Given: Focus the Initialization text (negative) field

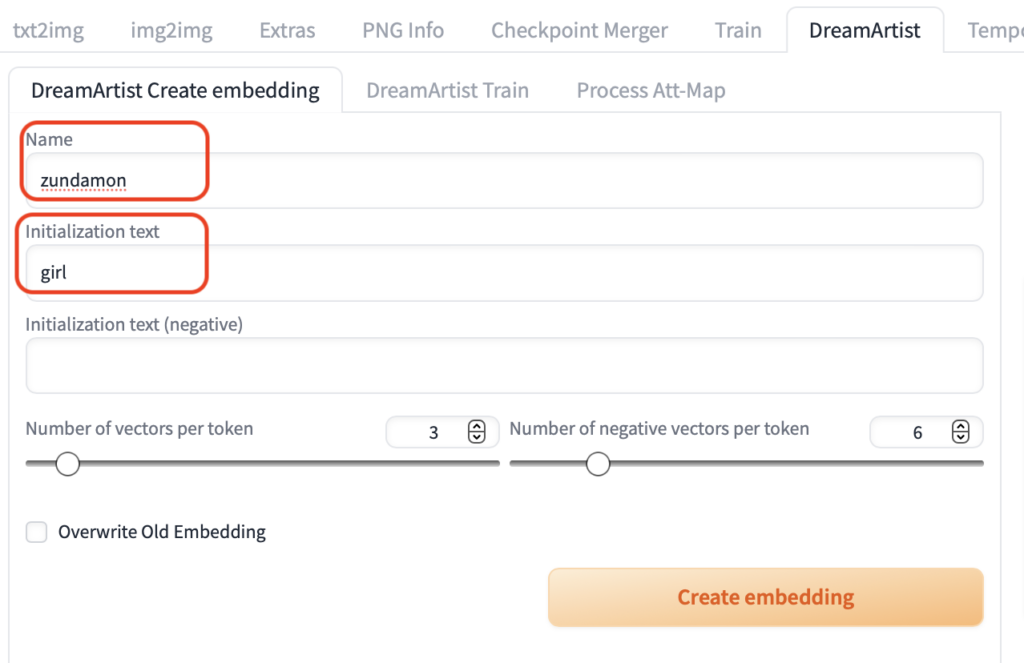Looking at the screenshot, I should coord(504,365).
